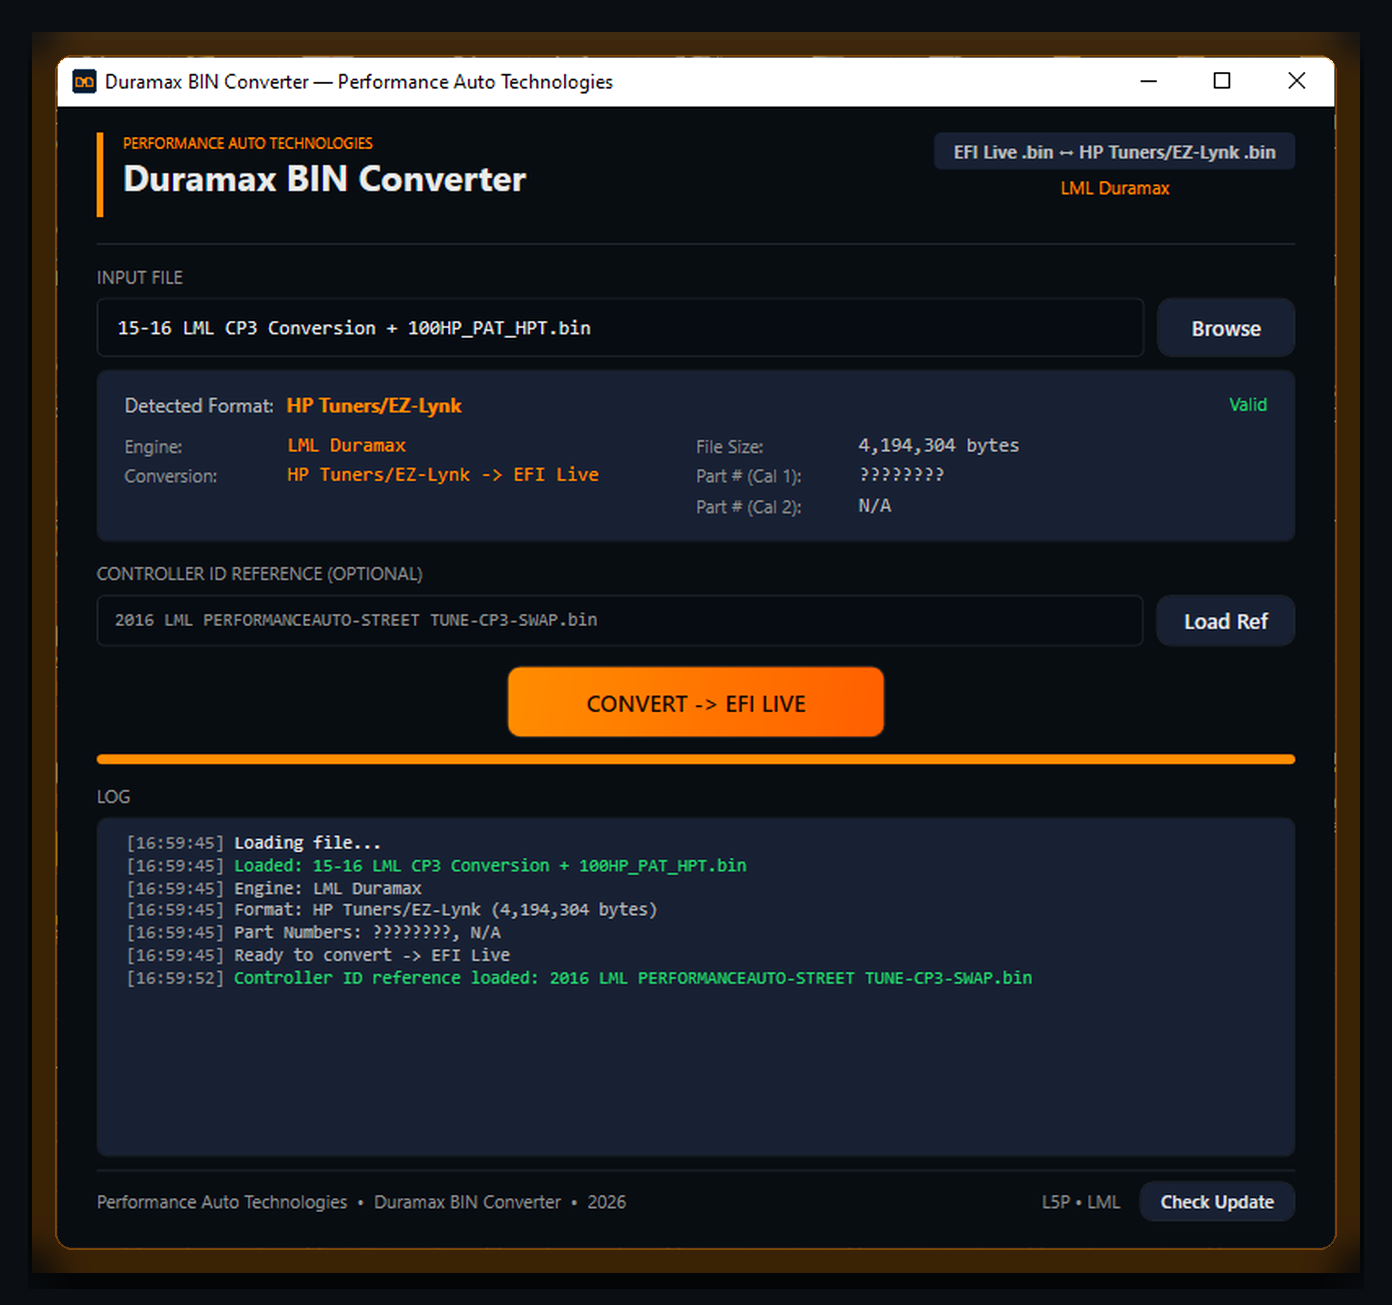Screen dimensions: 1392x1305
Task: Click the LML Duramax label under the badge
Action: point(1115,188)
